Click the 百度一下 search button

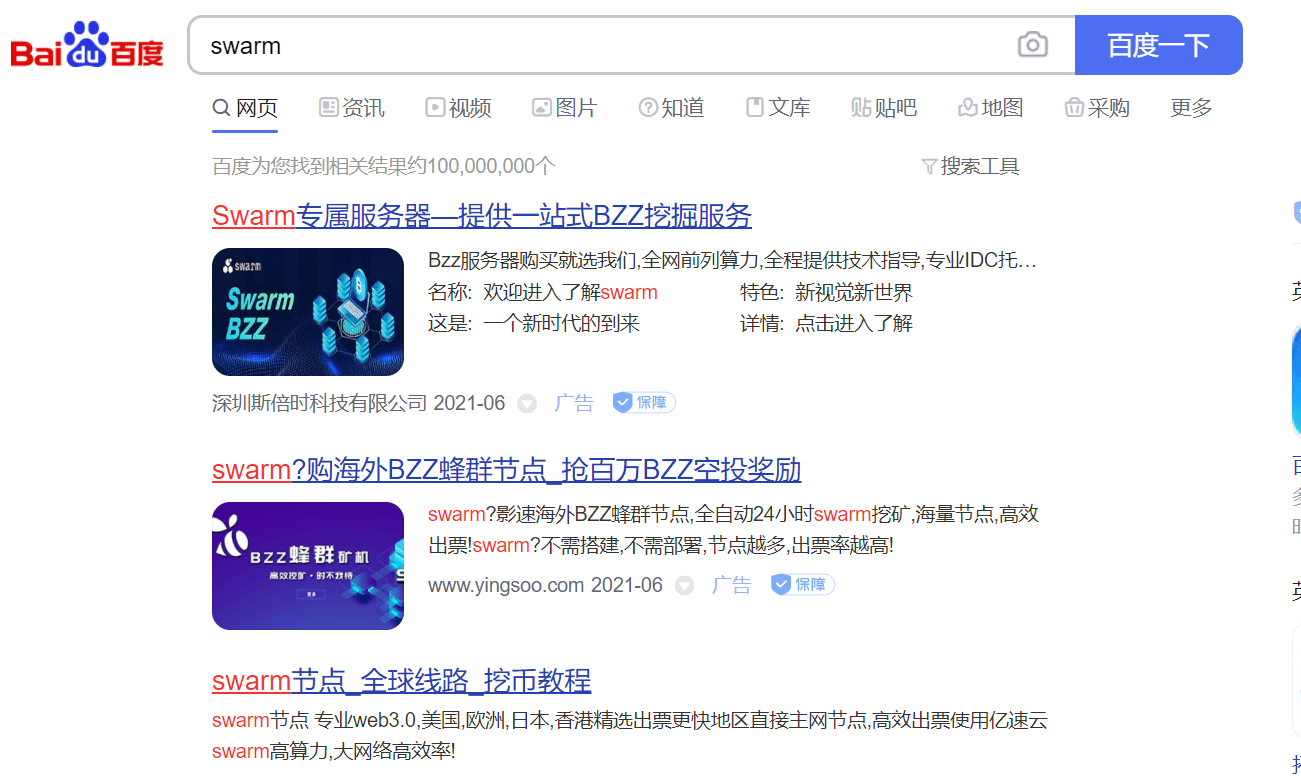[1158, 45]
